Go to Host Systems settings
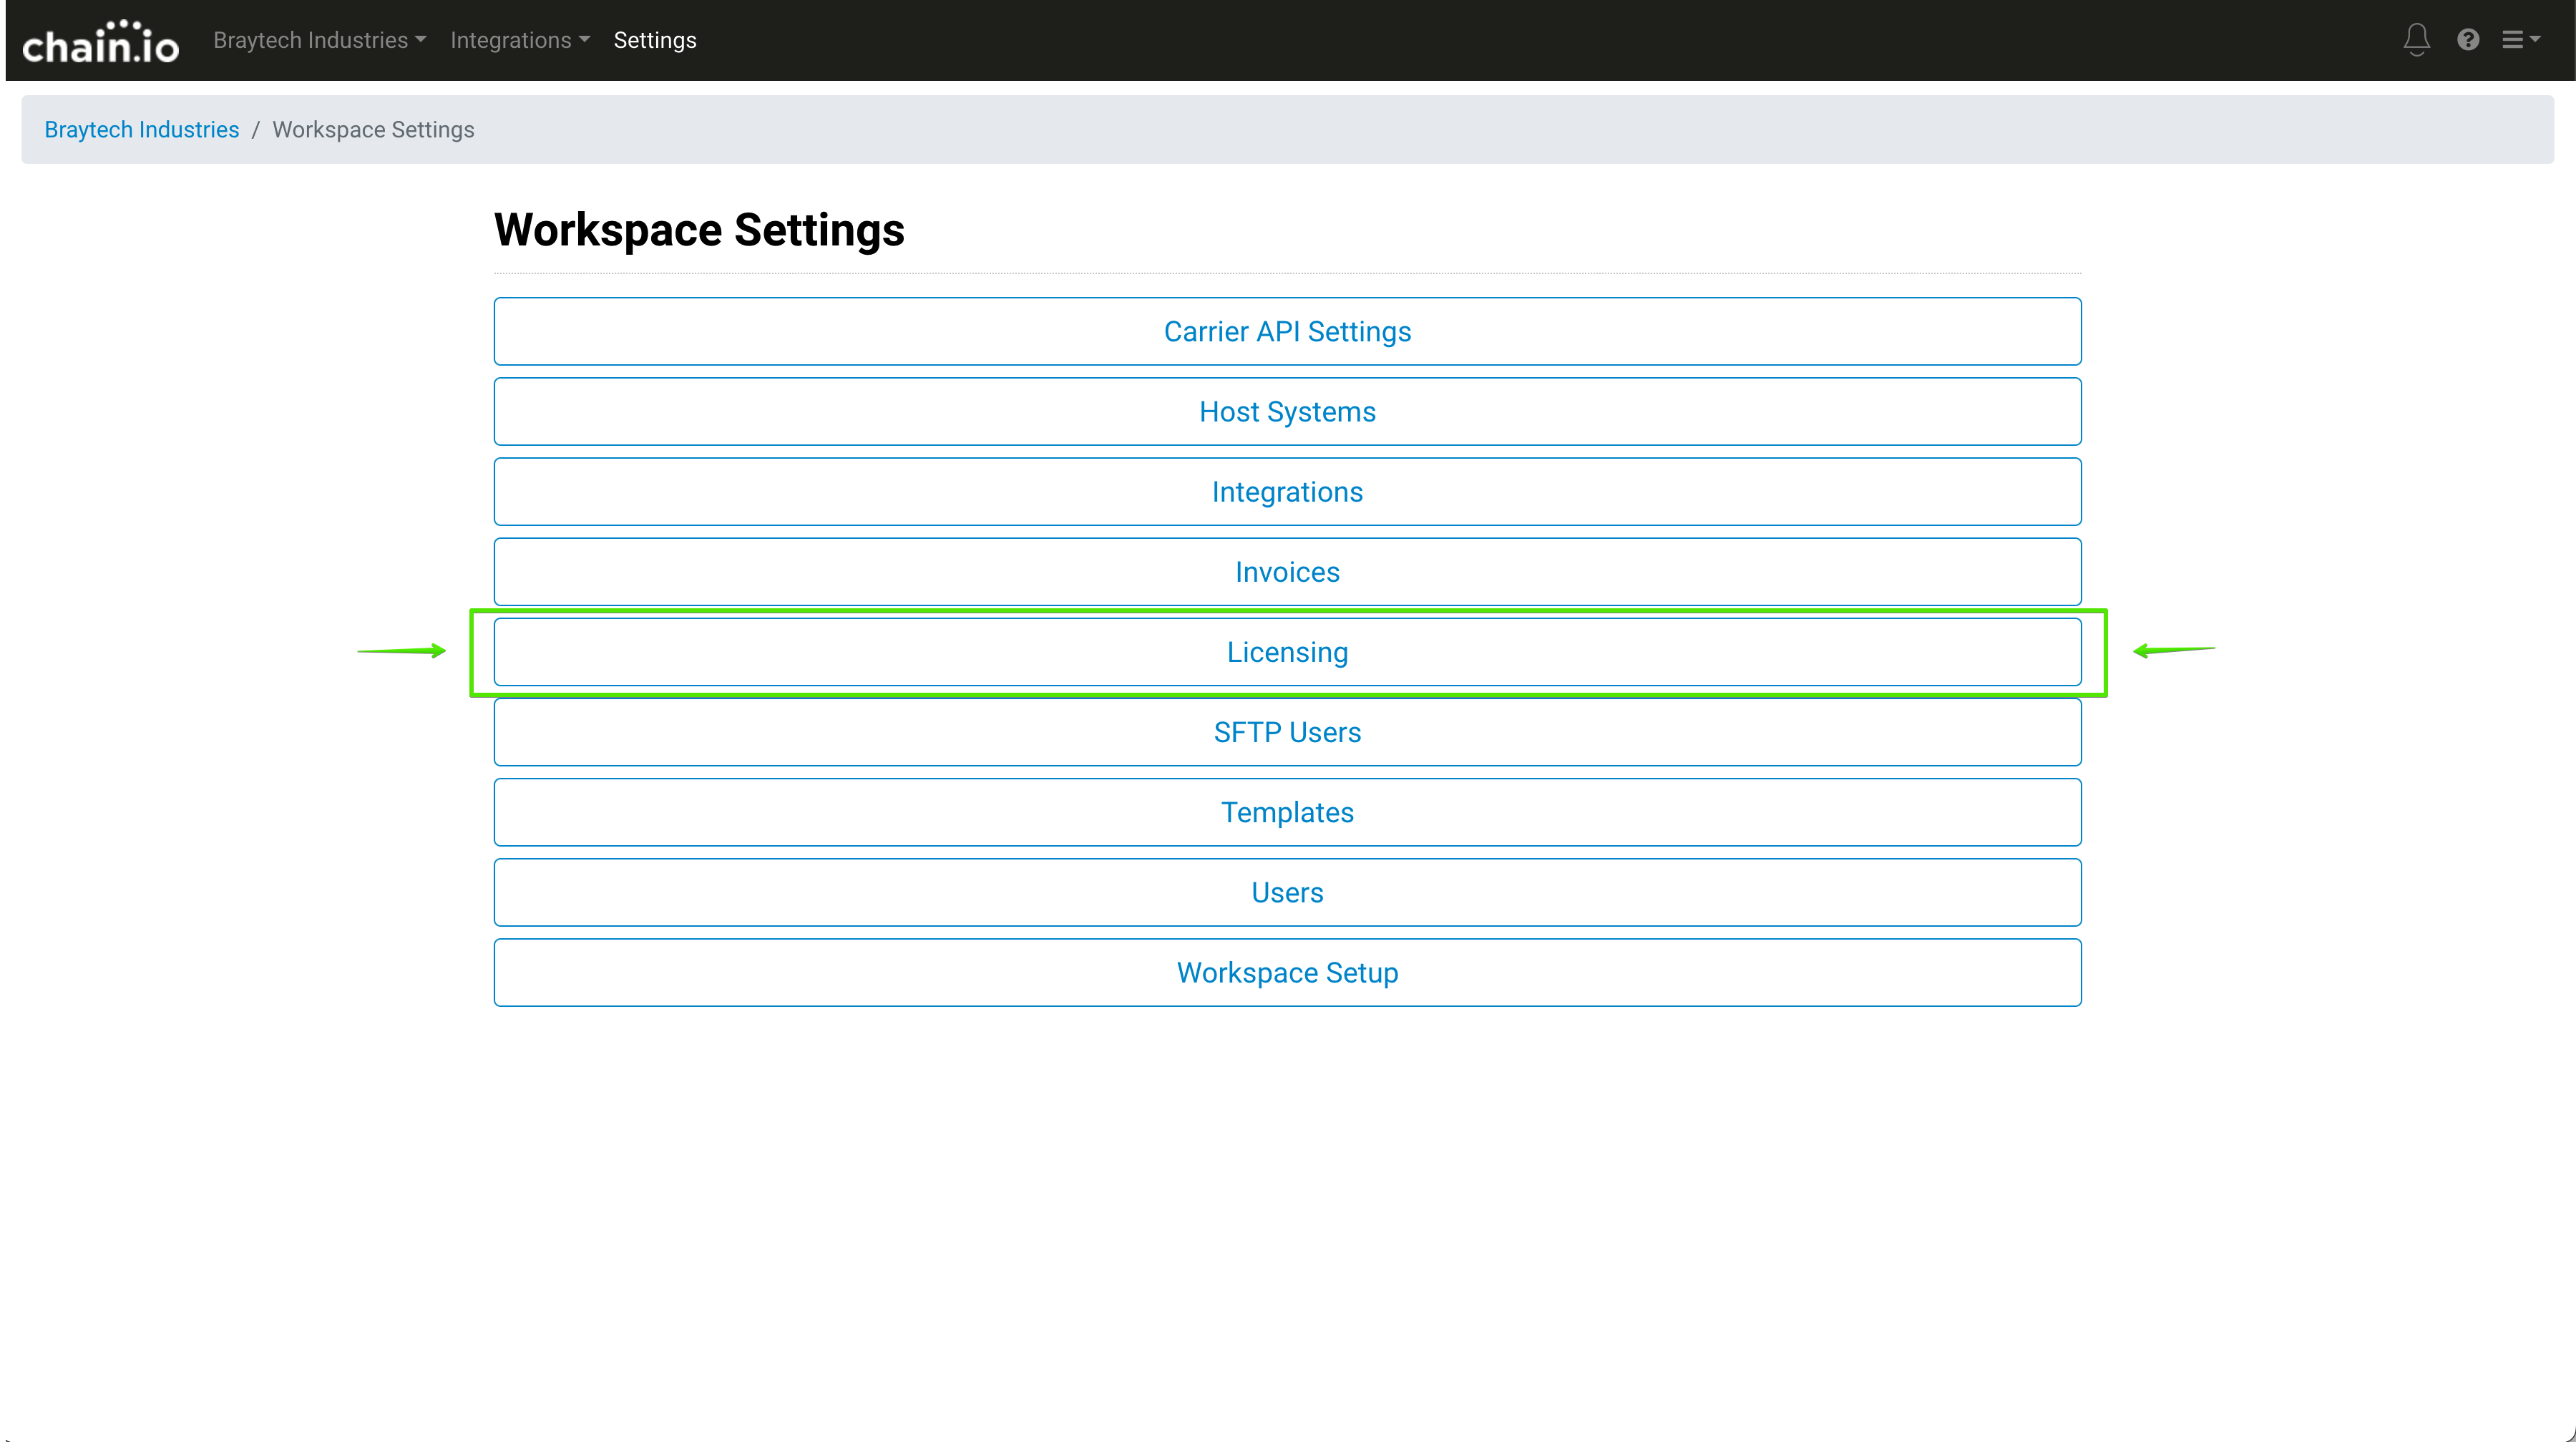 pyautogui.click(x=1287, y=412)
